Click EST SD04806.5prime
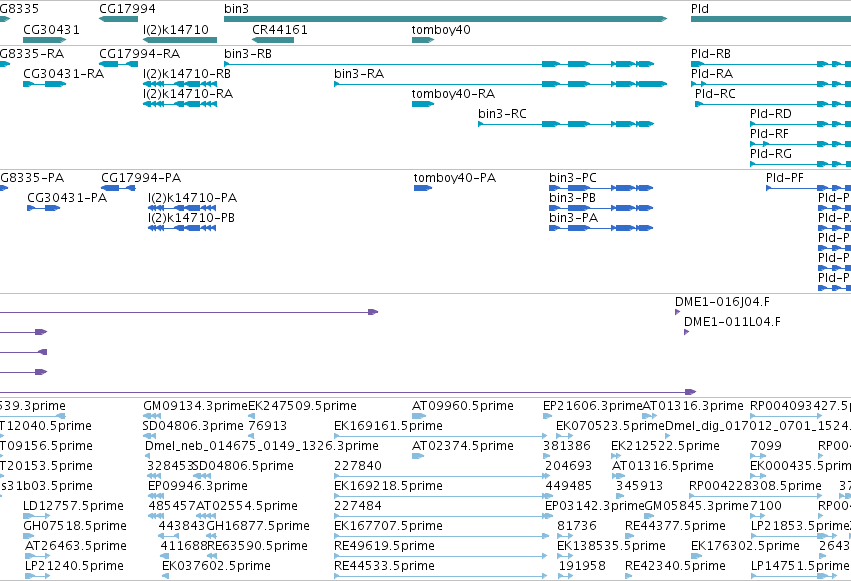Image resolution: width=851 pixels, height=581 pixels. click(202, 476)
